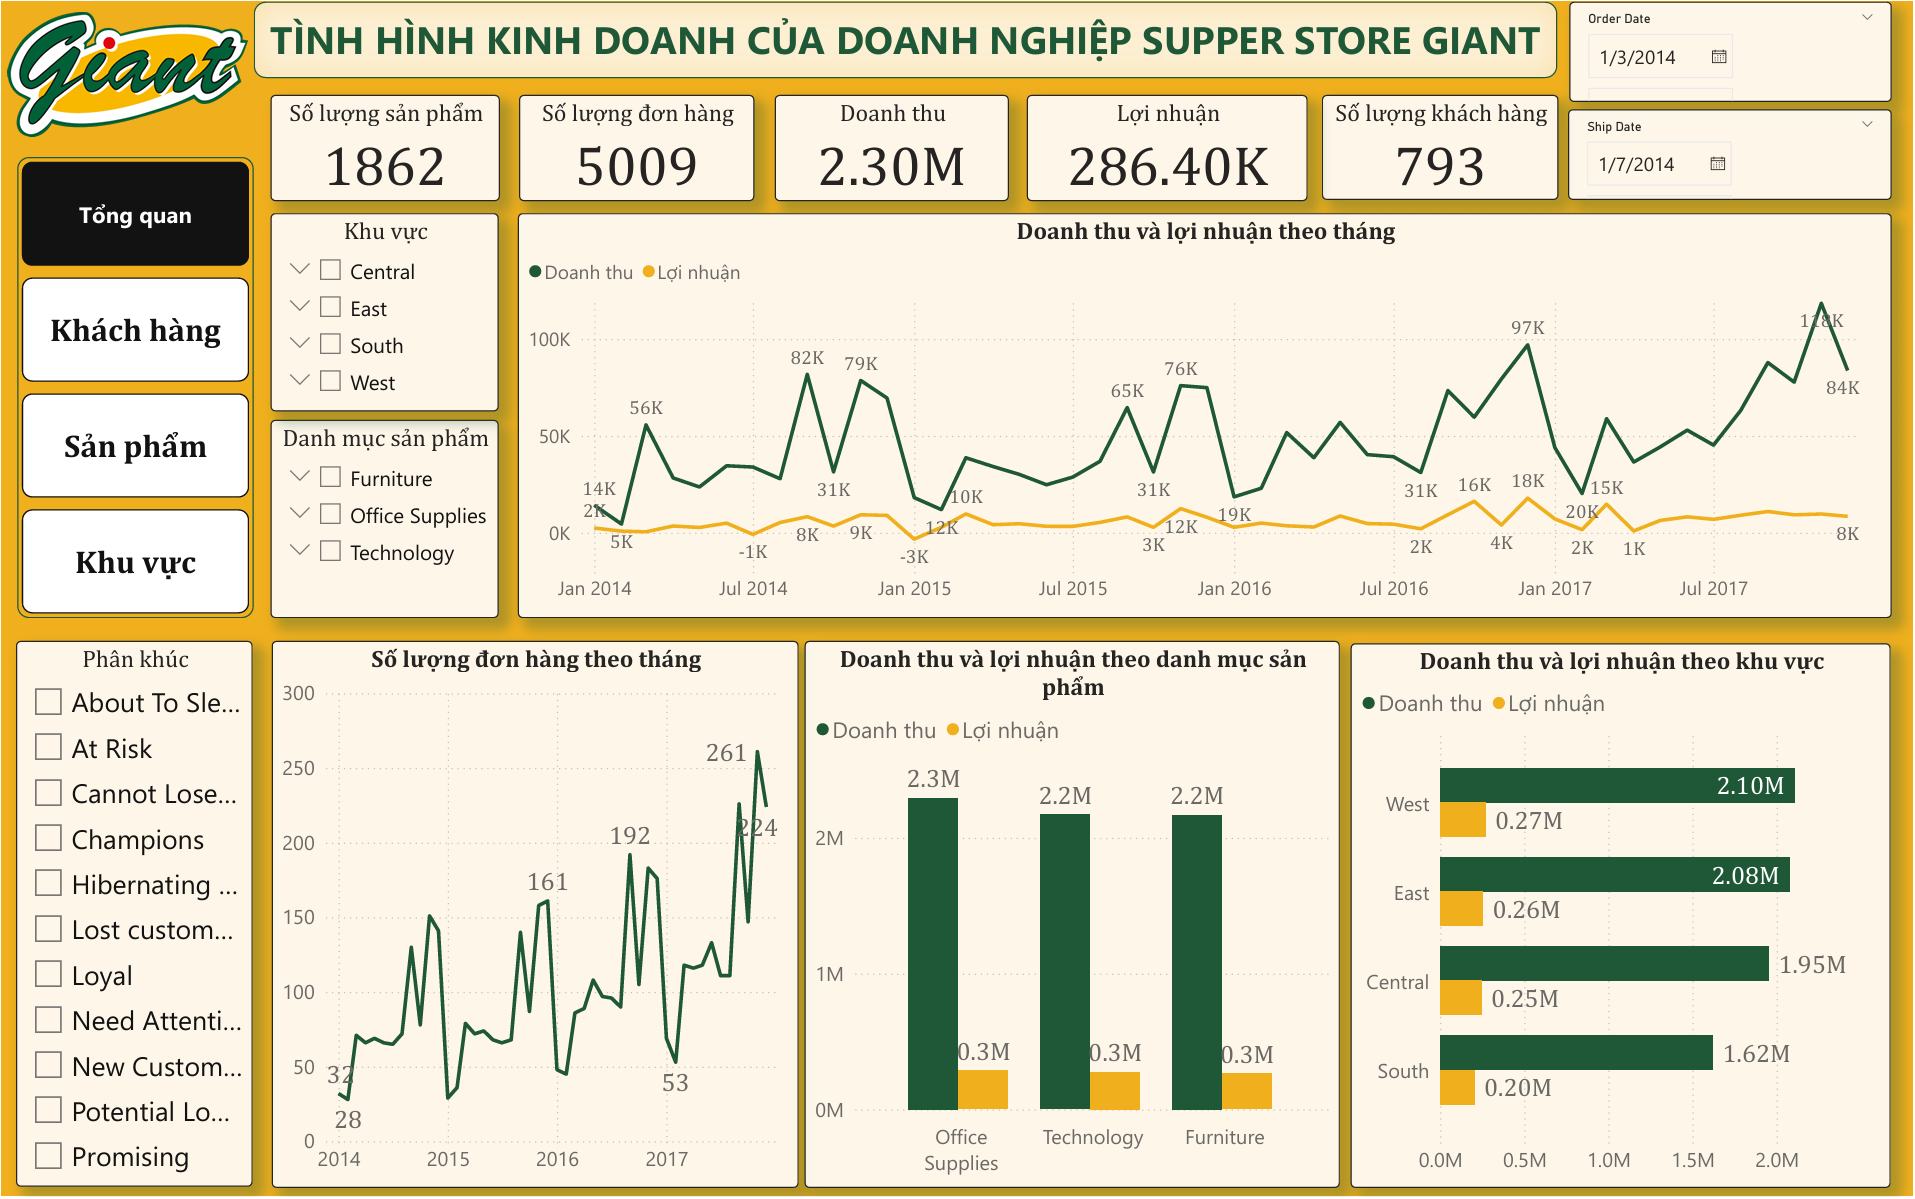Open the Tổng quan page
The image size is (1915, 1199).
pyautogui.click(x=135, y=214)
